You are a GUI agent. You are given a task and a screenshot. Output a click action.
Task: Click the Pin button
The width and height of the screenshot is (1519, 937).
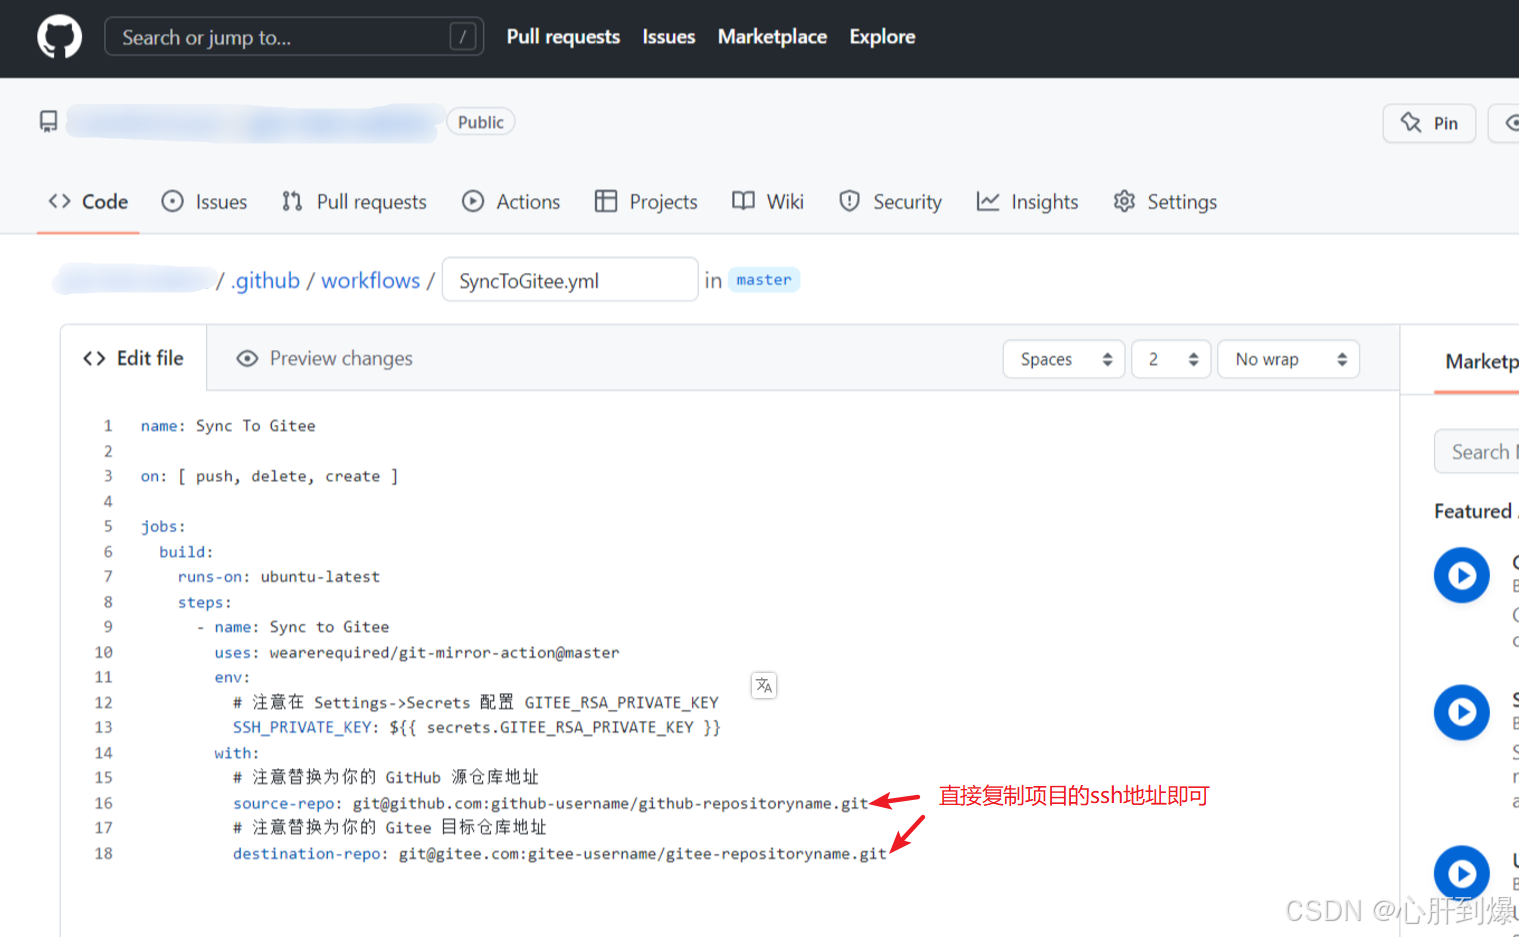[x=1429, y=123]
